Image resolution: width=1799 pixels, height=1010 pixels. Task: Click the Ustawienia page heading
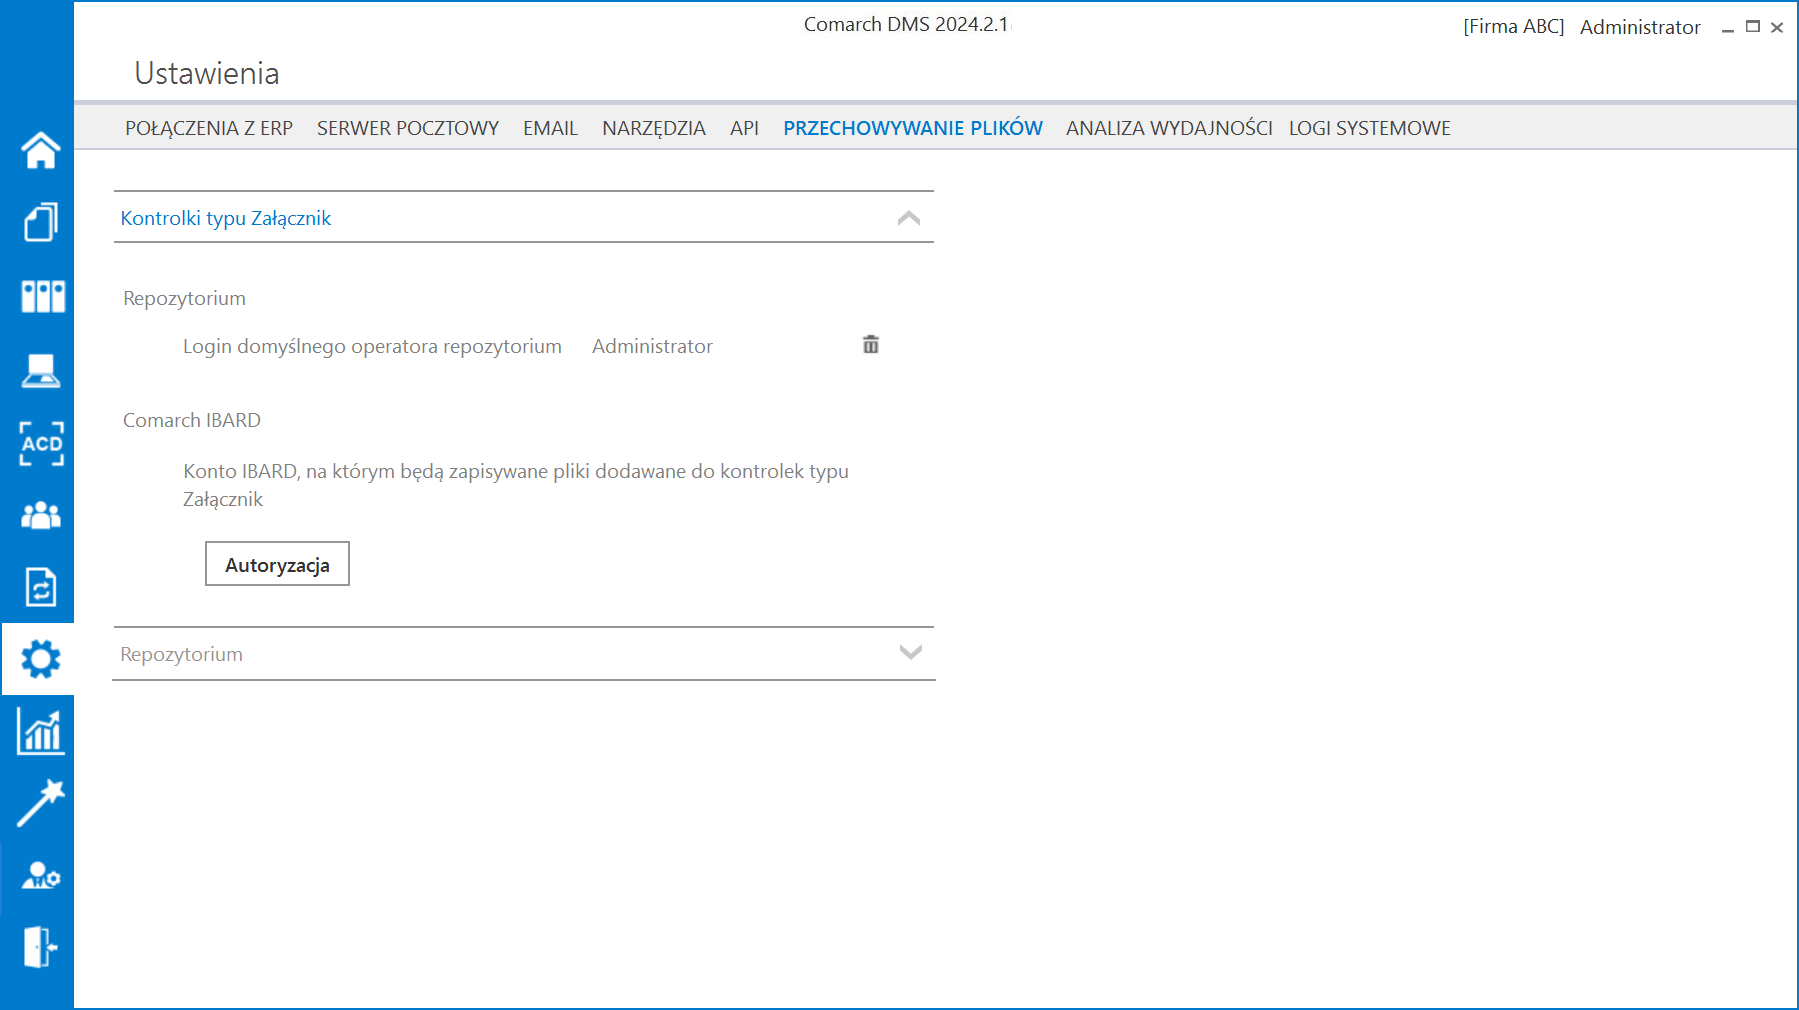click(x=207, y=73)
